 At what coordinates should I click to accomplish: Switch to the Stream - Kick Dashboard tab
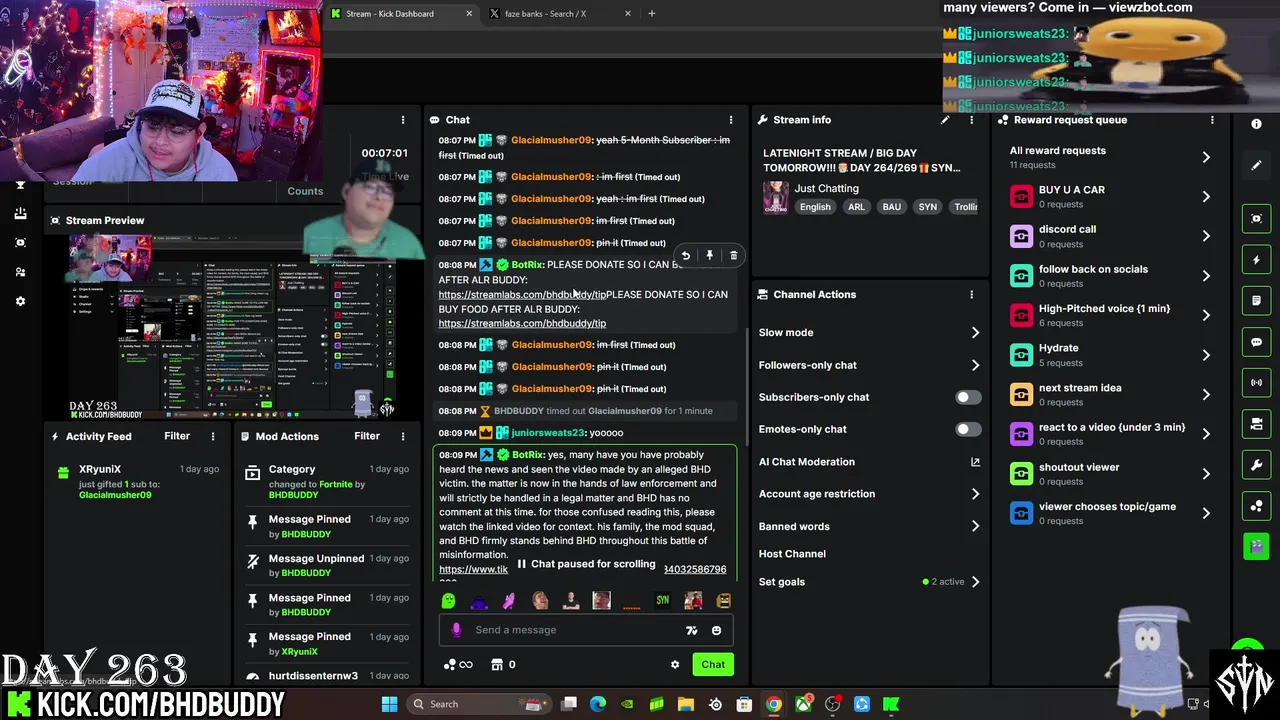point(403,14)
